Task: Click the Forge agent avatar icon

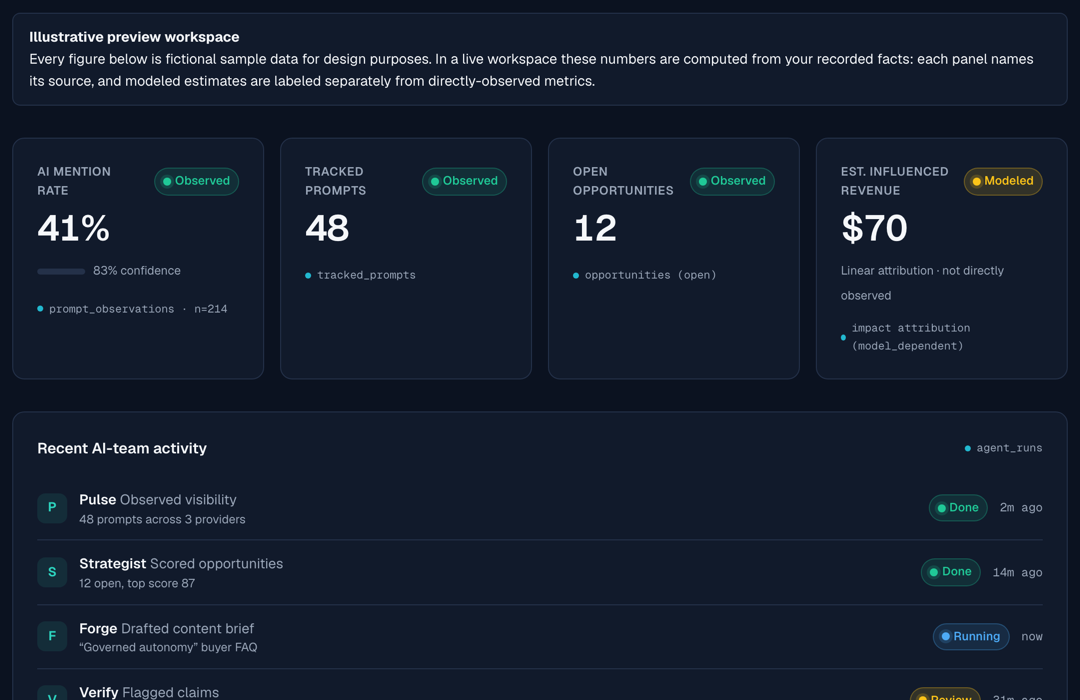Action: coord(52,636)
